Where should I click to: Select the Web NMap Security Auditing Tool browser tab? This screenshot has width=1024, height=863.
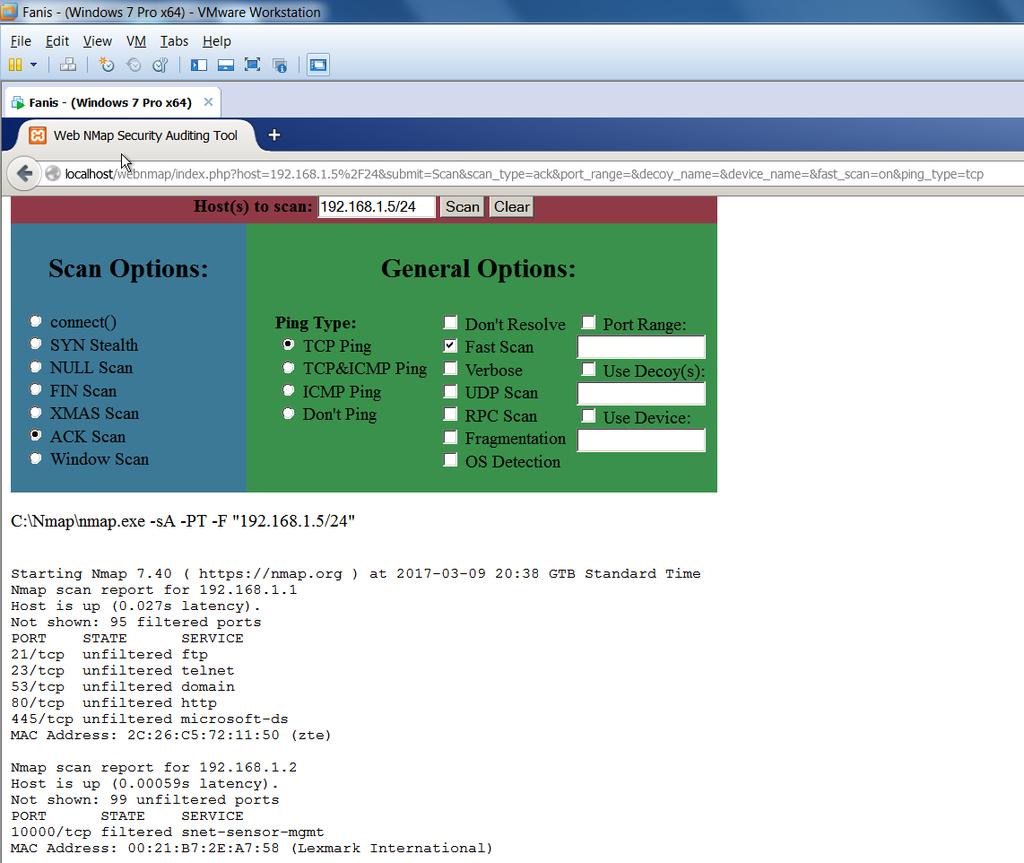[x=135, y=135]
